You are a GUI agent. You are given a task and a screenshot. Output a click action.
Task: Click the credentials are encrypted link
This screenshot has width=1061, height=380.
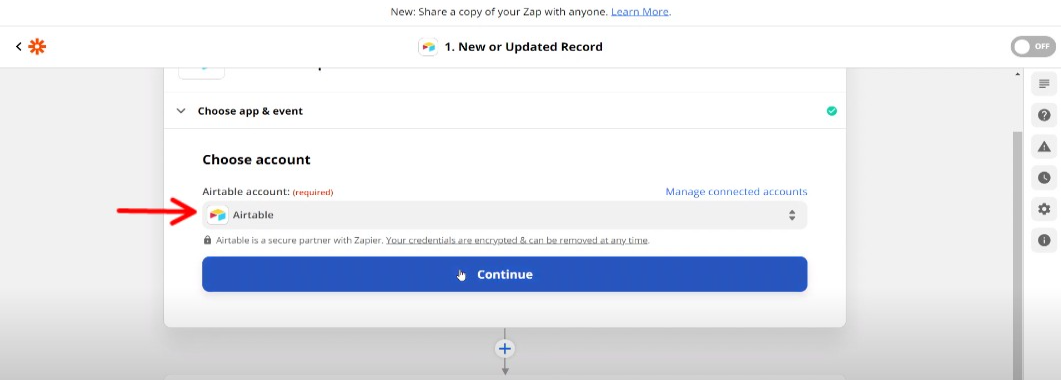coord(517,240)
